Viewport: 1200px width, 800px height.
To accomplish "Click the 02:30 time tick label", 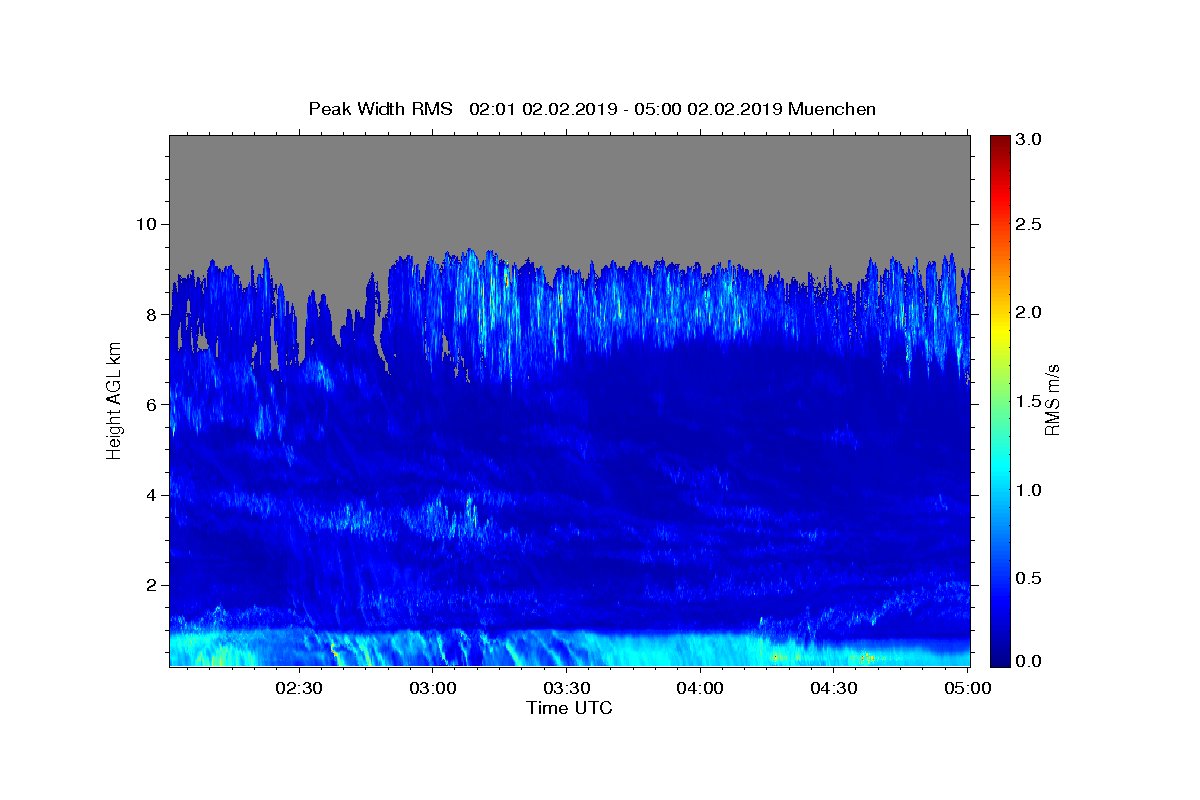I will (x=300, y=689).
